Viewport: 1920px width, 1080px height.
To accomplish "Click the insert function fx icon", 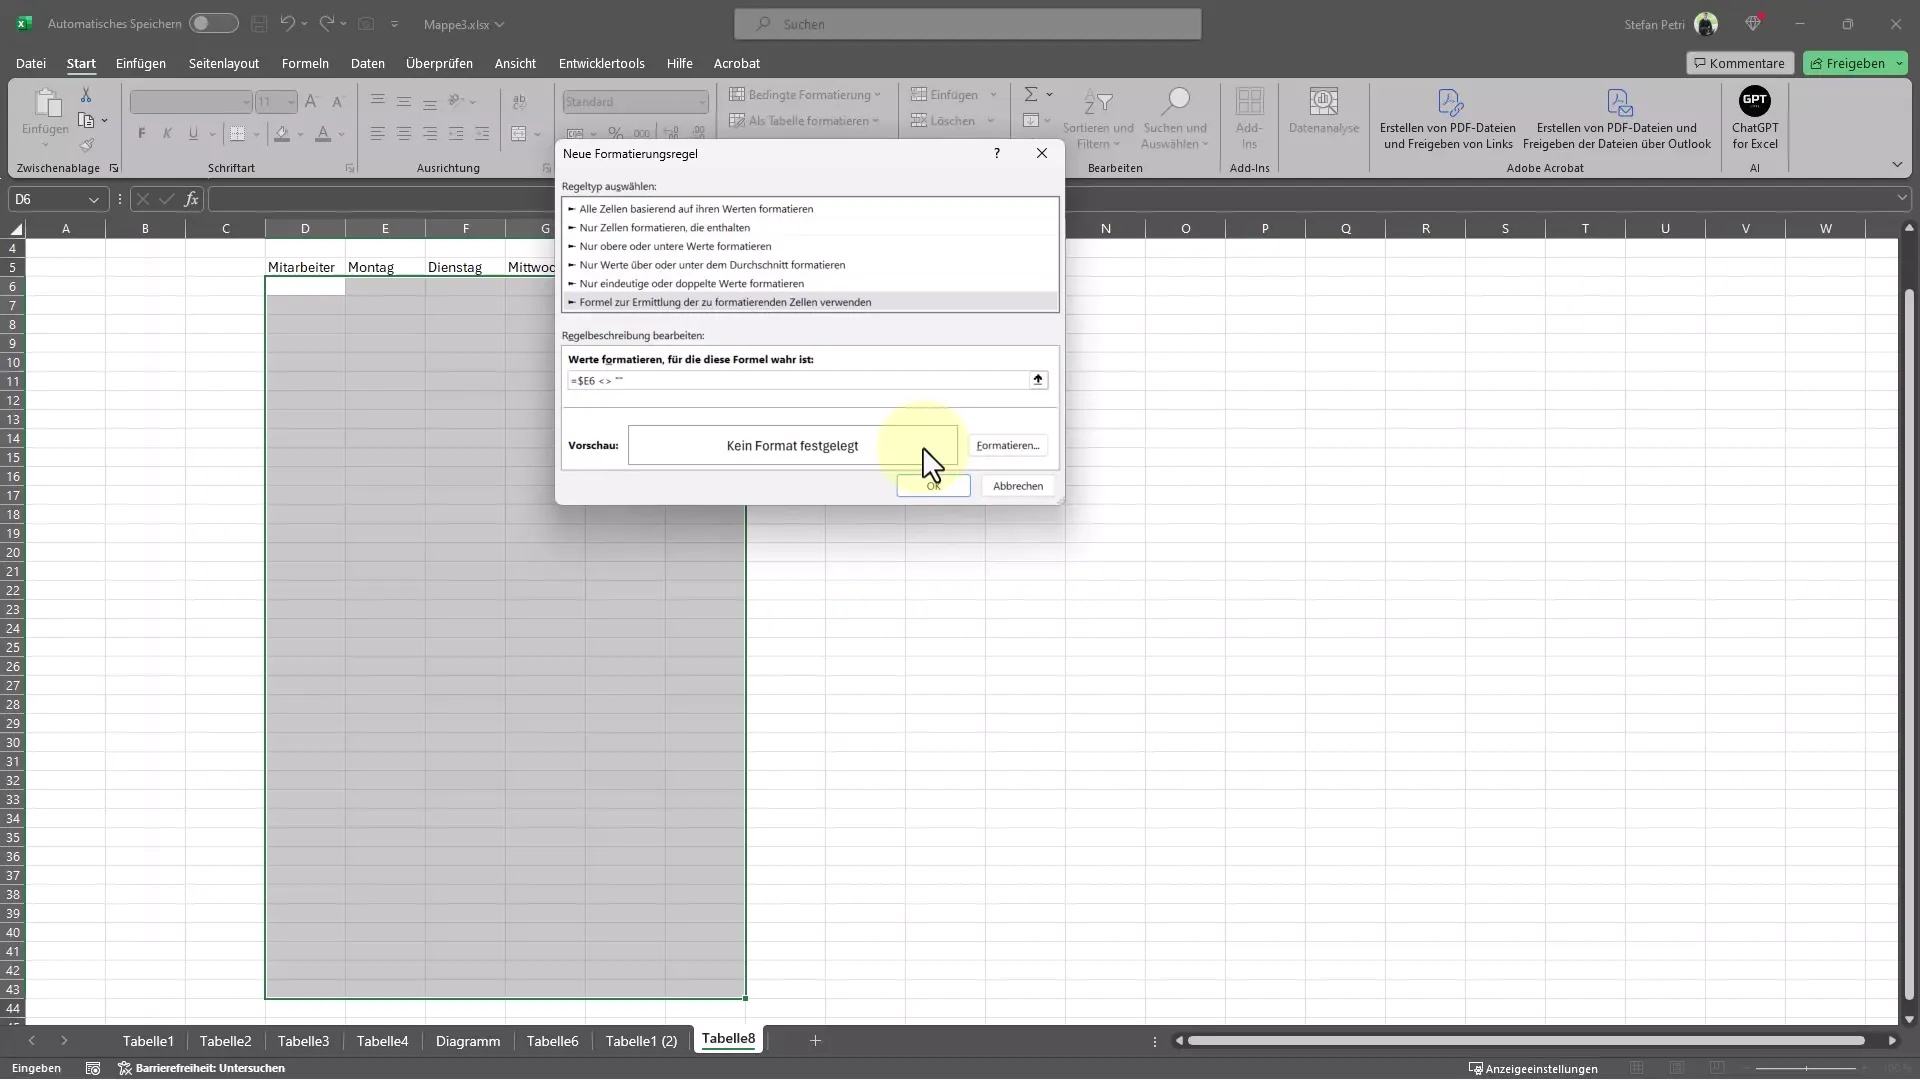I will click(191, 199).
